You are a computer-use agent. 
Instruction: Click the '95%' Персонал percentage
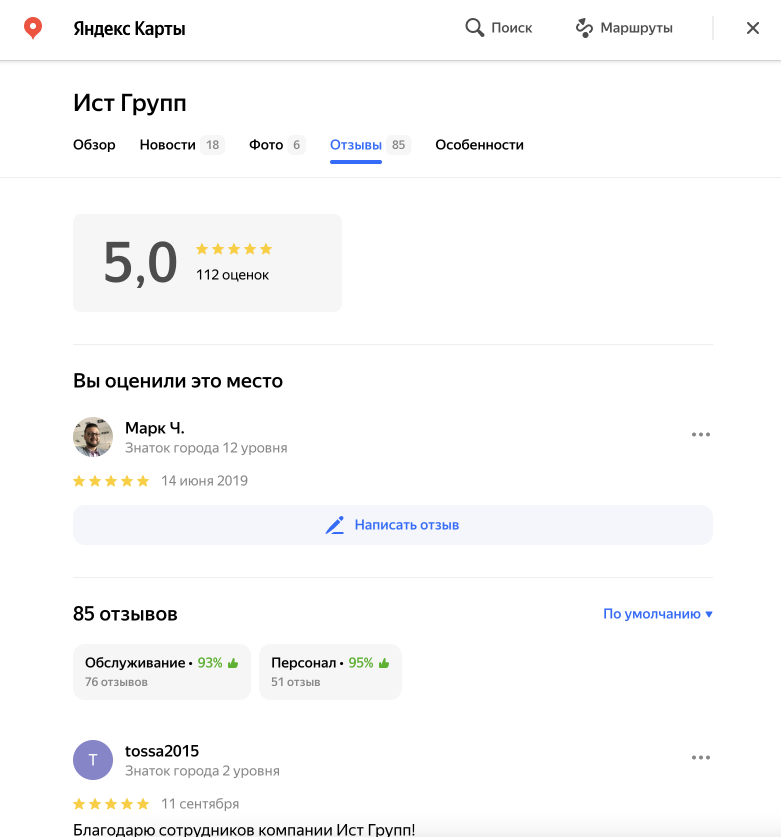point(361,663)
